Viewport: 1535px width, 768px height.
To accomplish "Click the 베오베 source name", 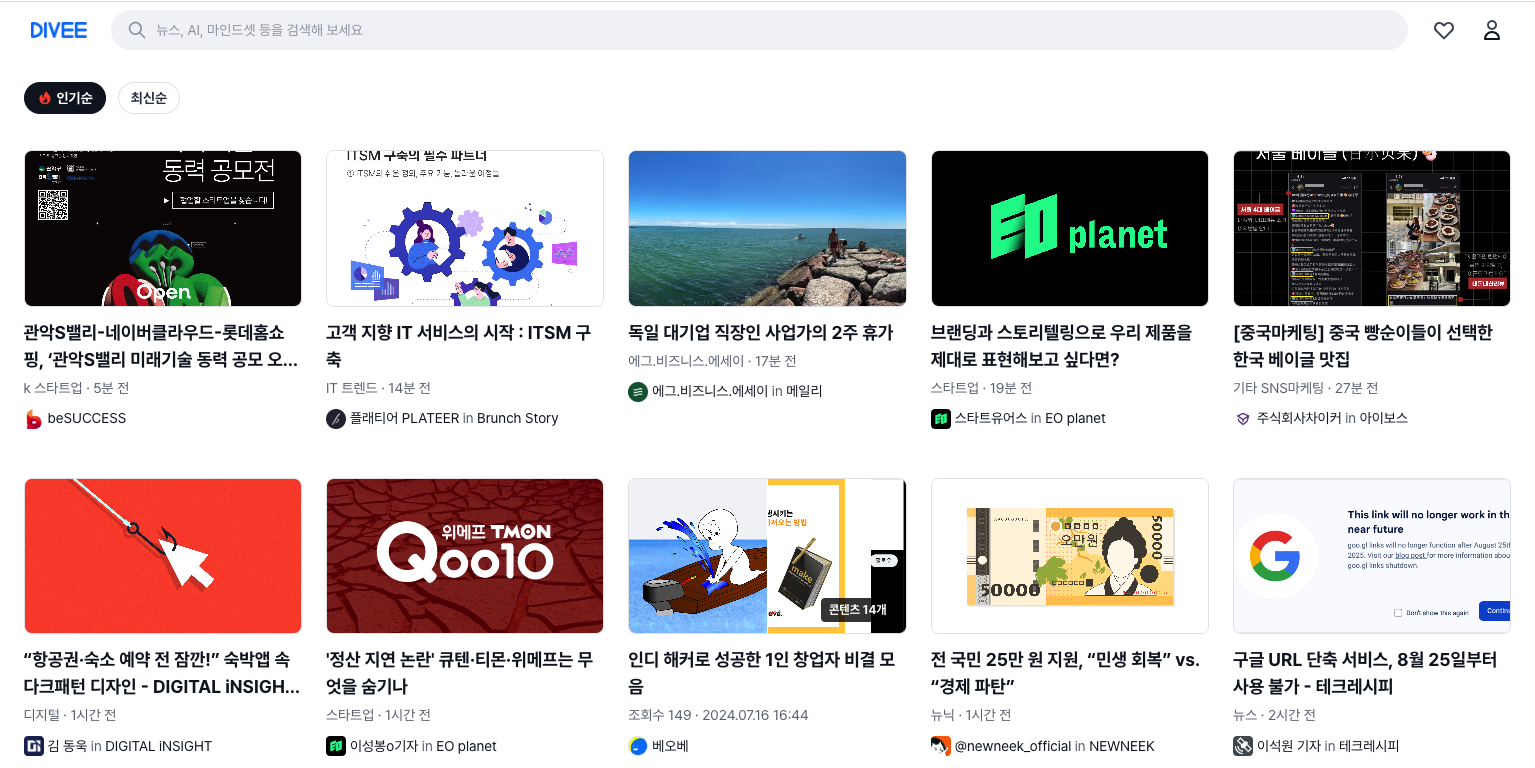I will tap(671, 746).
